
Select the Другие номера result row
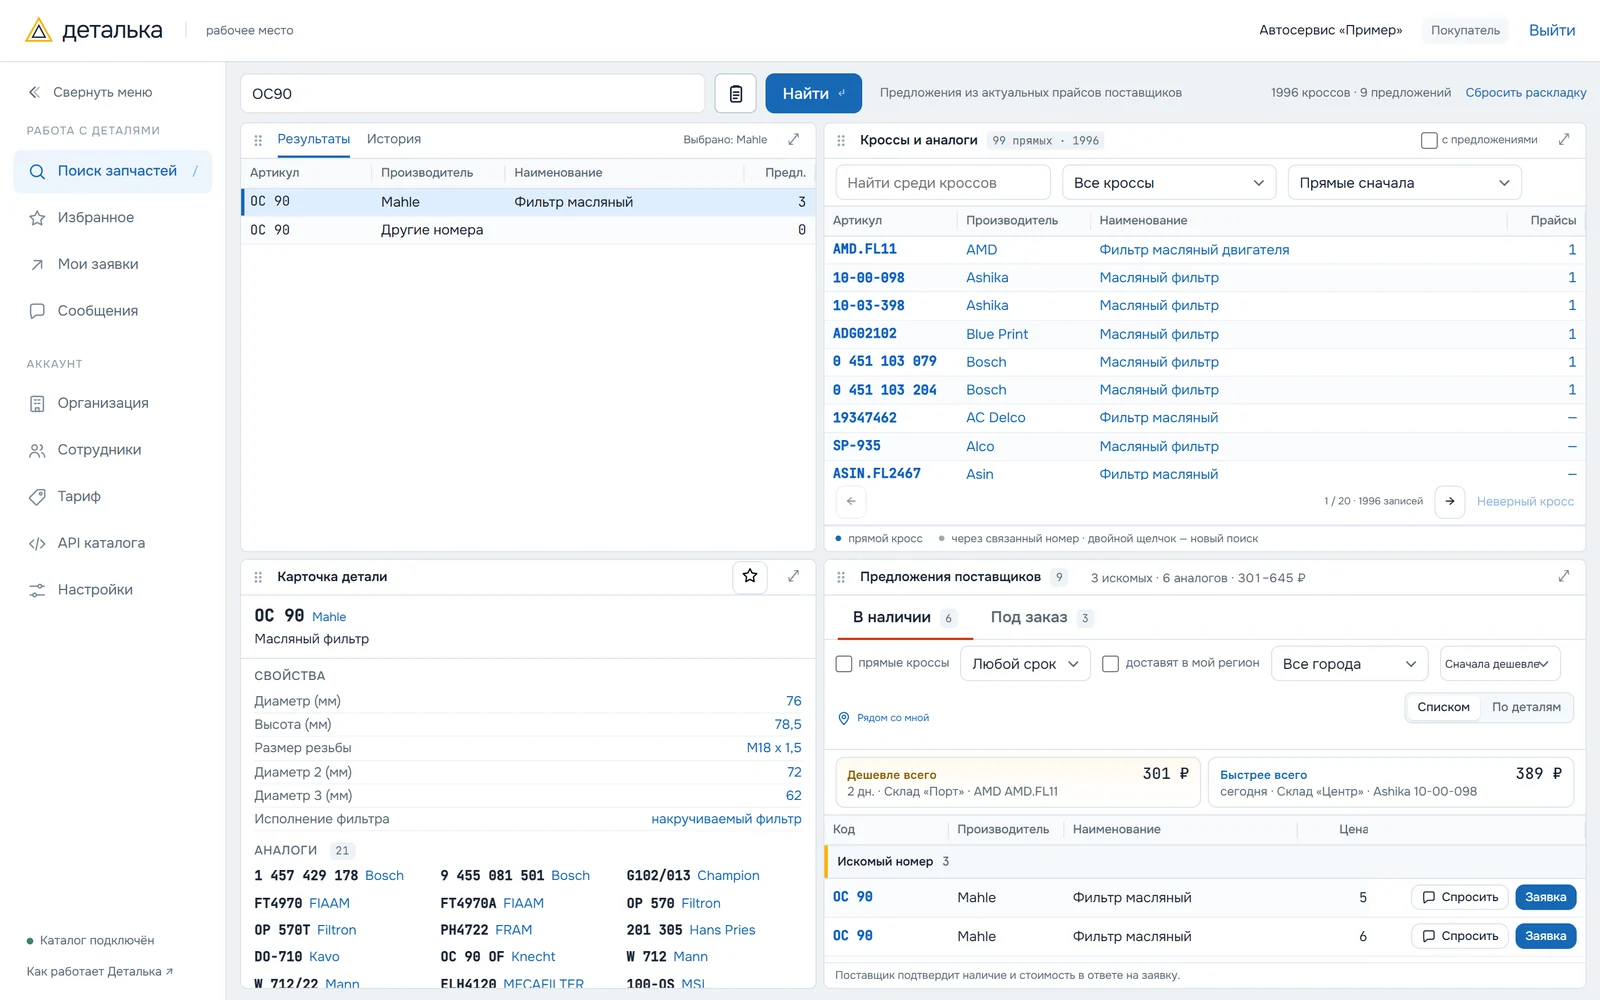[x=528, y=230]
